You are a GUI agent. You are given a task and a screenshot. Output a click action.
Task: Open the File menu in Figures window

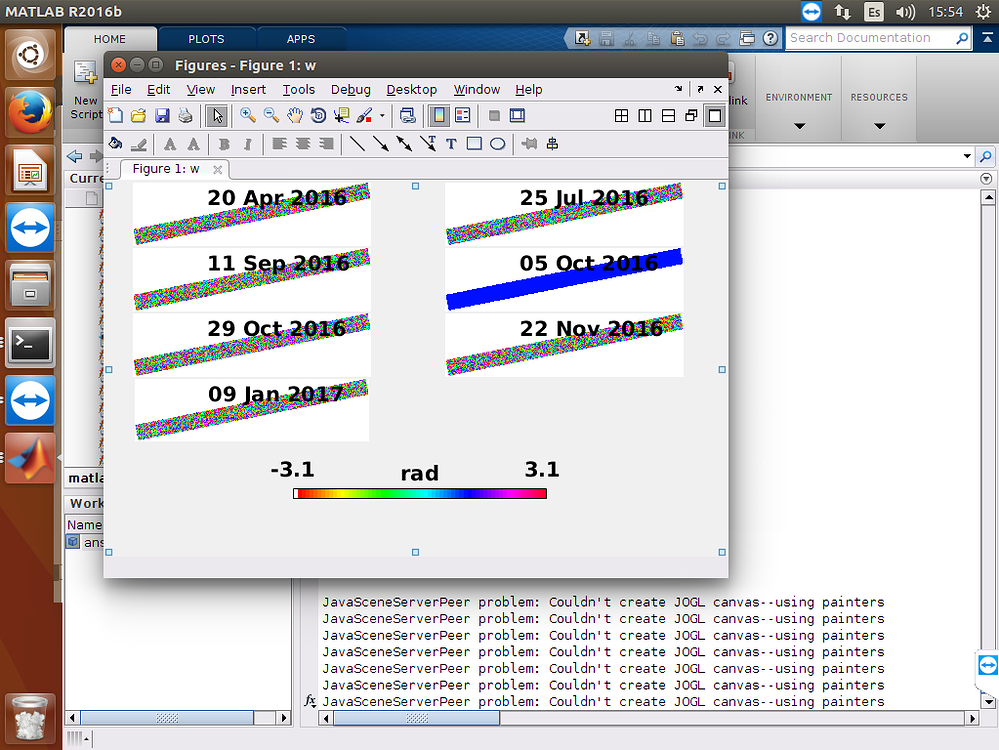click(121, 90)
